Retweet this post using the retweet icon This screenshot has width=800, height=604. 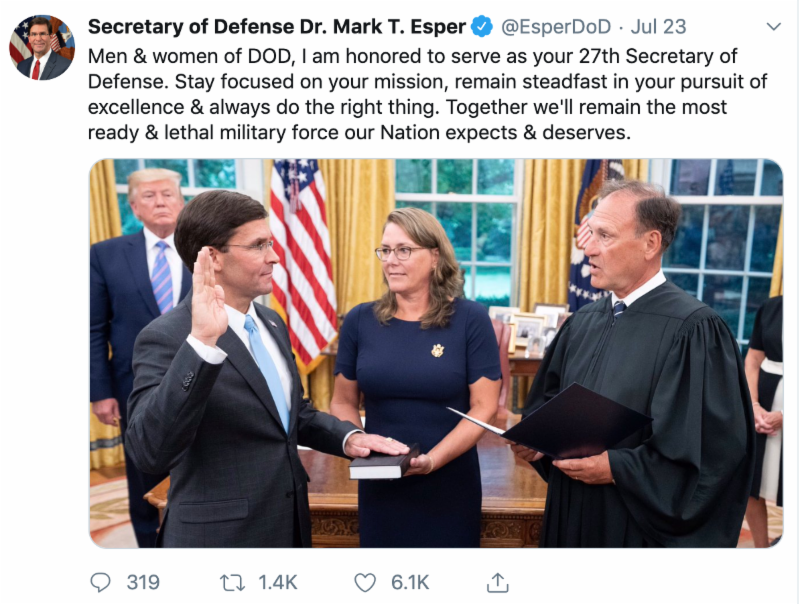point(233,582)
